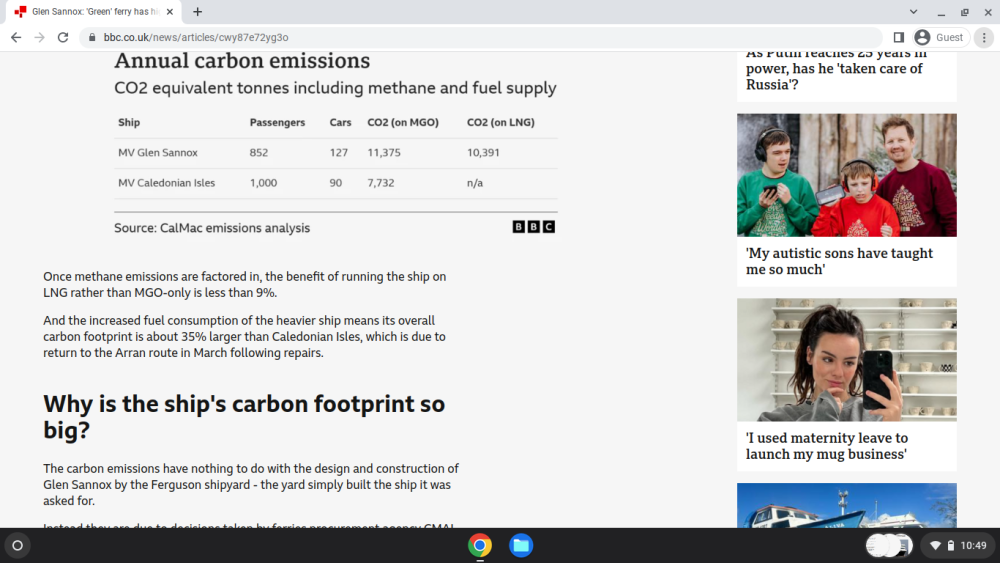
Task: Click the browser forward arrow
Action: point(40,38)
